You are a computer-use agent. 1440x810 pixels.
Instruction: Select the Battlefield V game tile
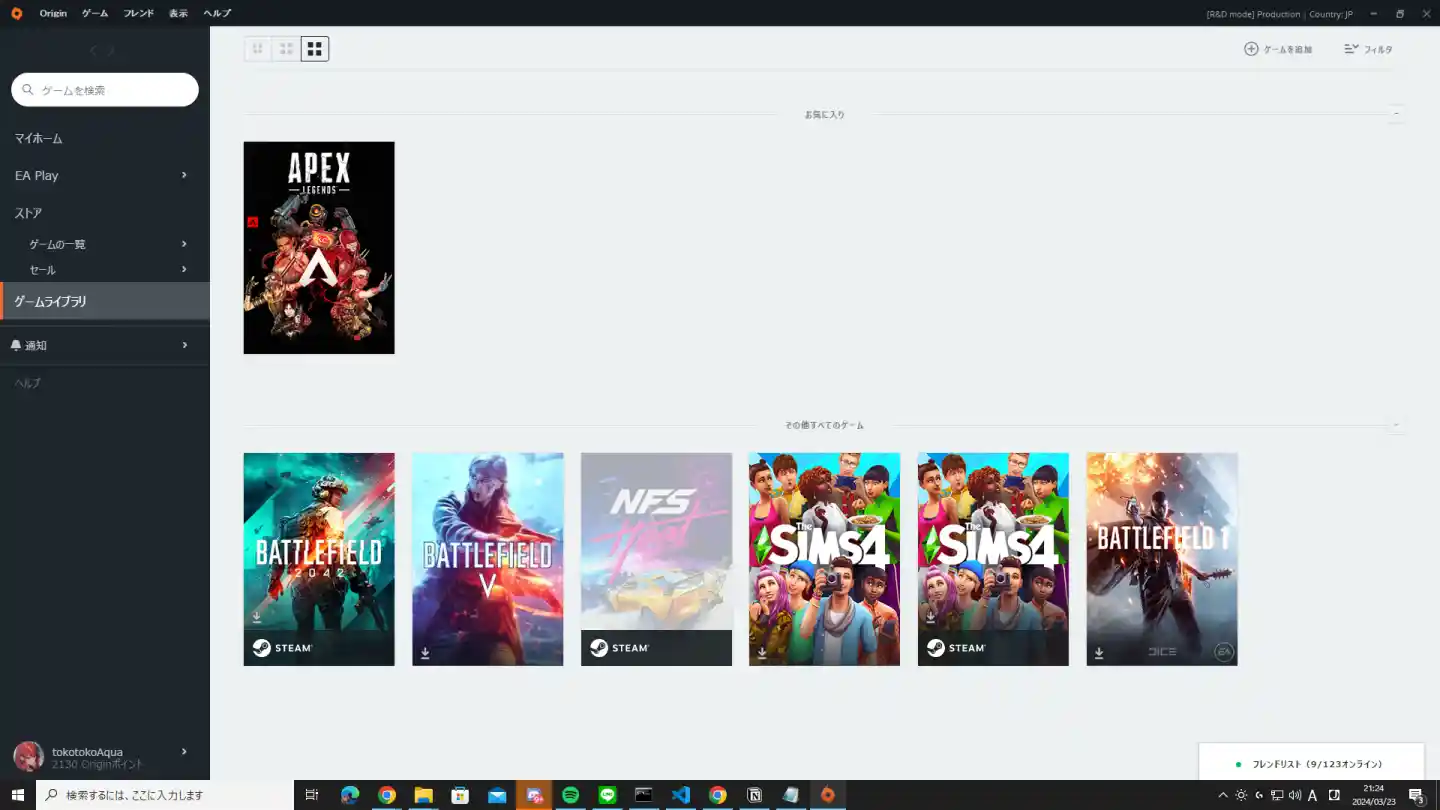coord(488,559)
